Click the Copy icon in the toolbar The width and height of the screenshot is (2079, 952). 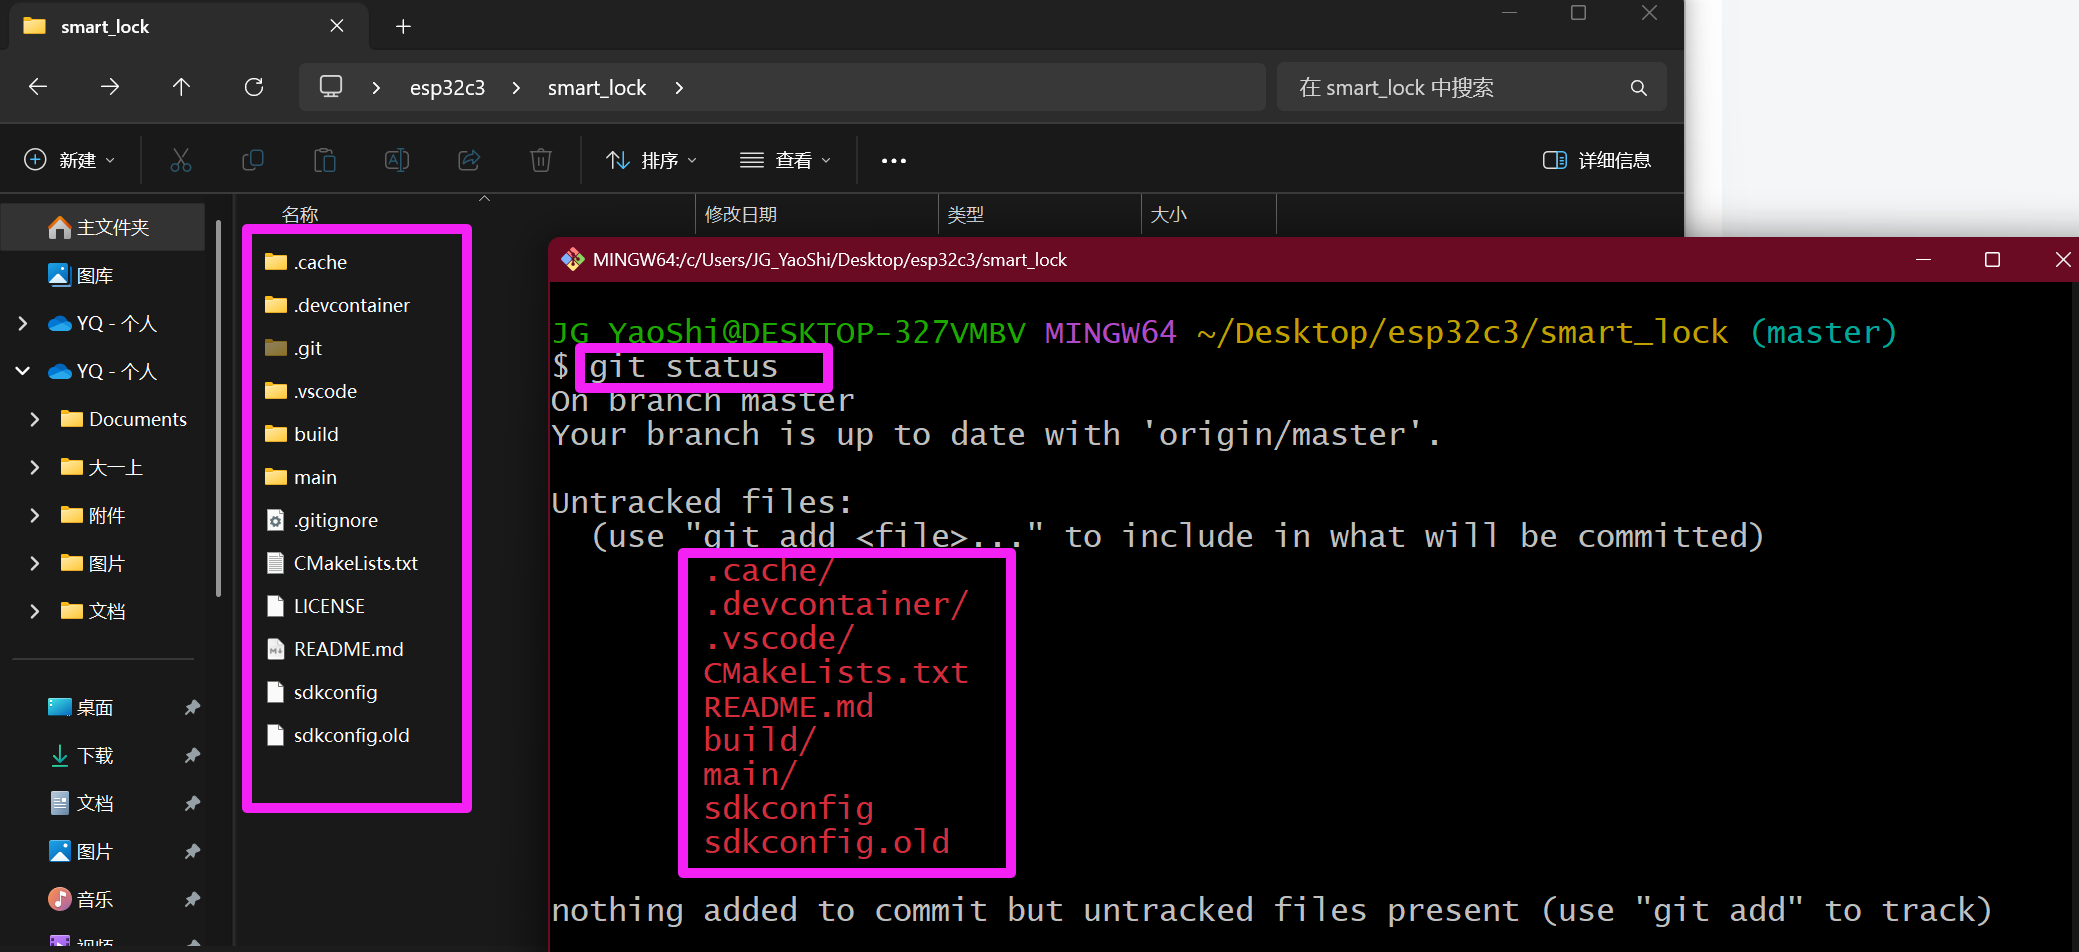point(253,160)
